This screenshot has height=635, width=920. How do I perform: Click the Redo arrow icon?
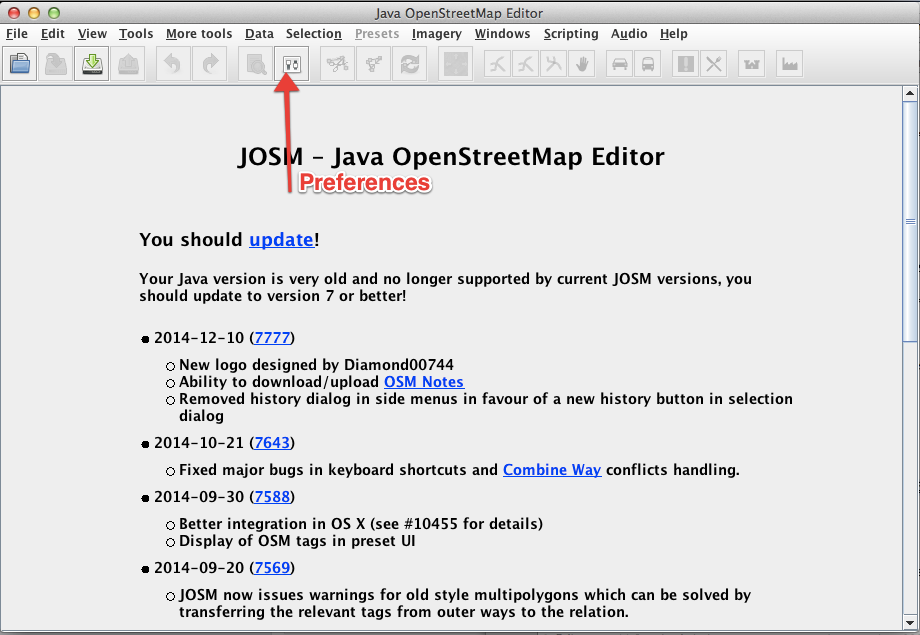209,63
